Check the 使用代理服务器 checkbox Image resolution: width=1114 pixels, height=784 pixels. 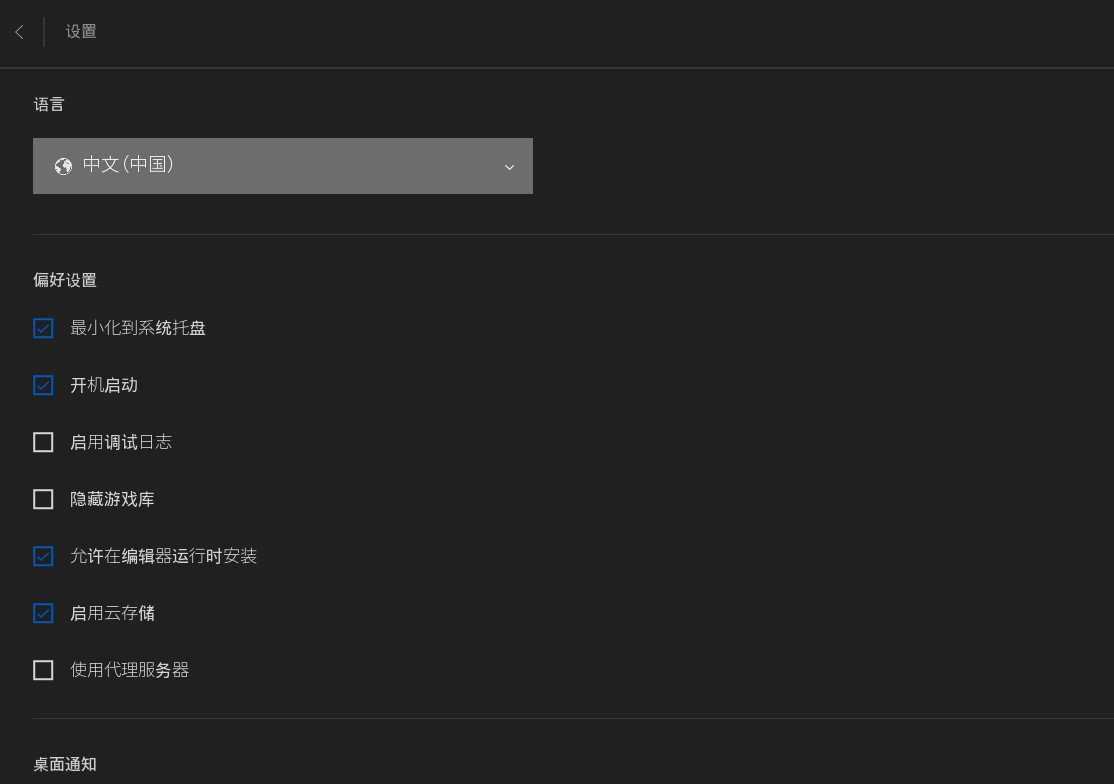43,670
